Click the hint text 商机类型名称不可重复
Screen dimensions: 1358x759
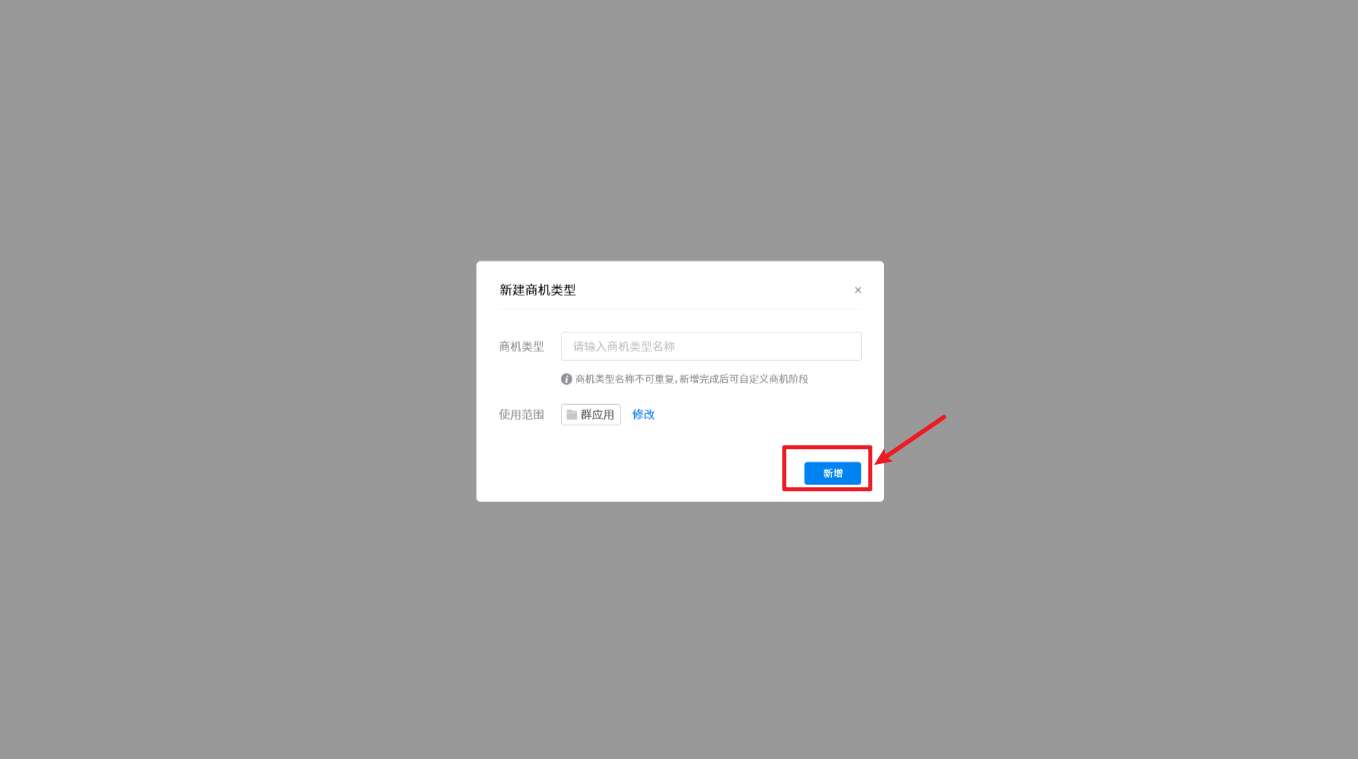(625, 379)
